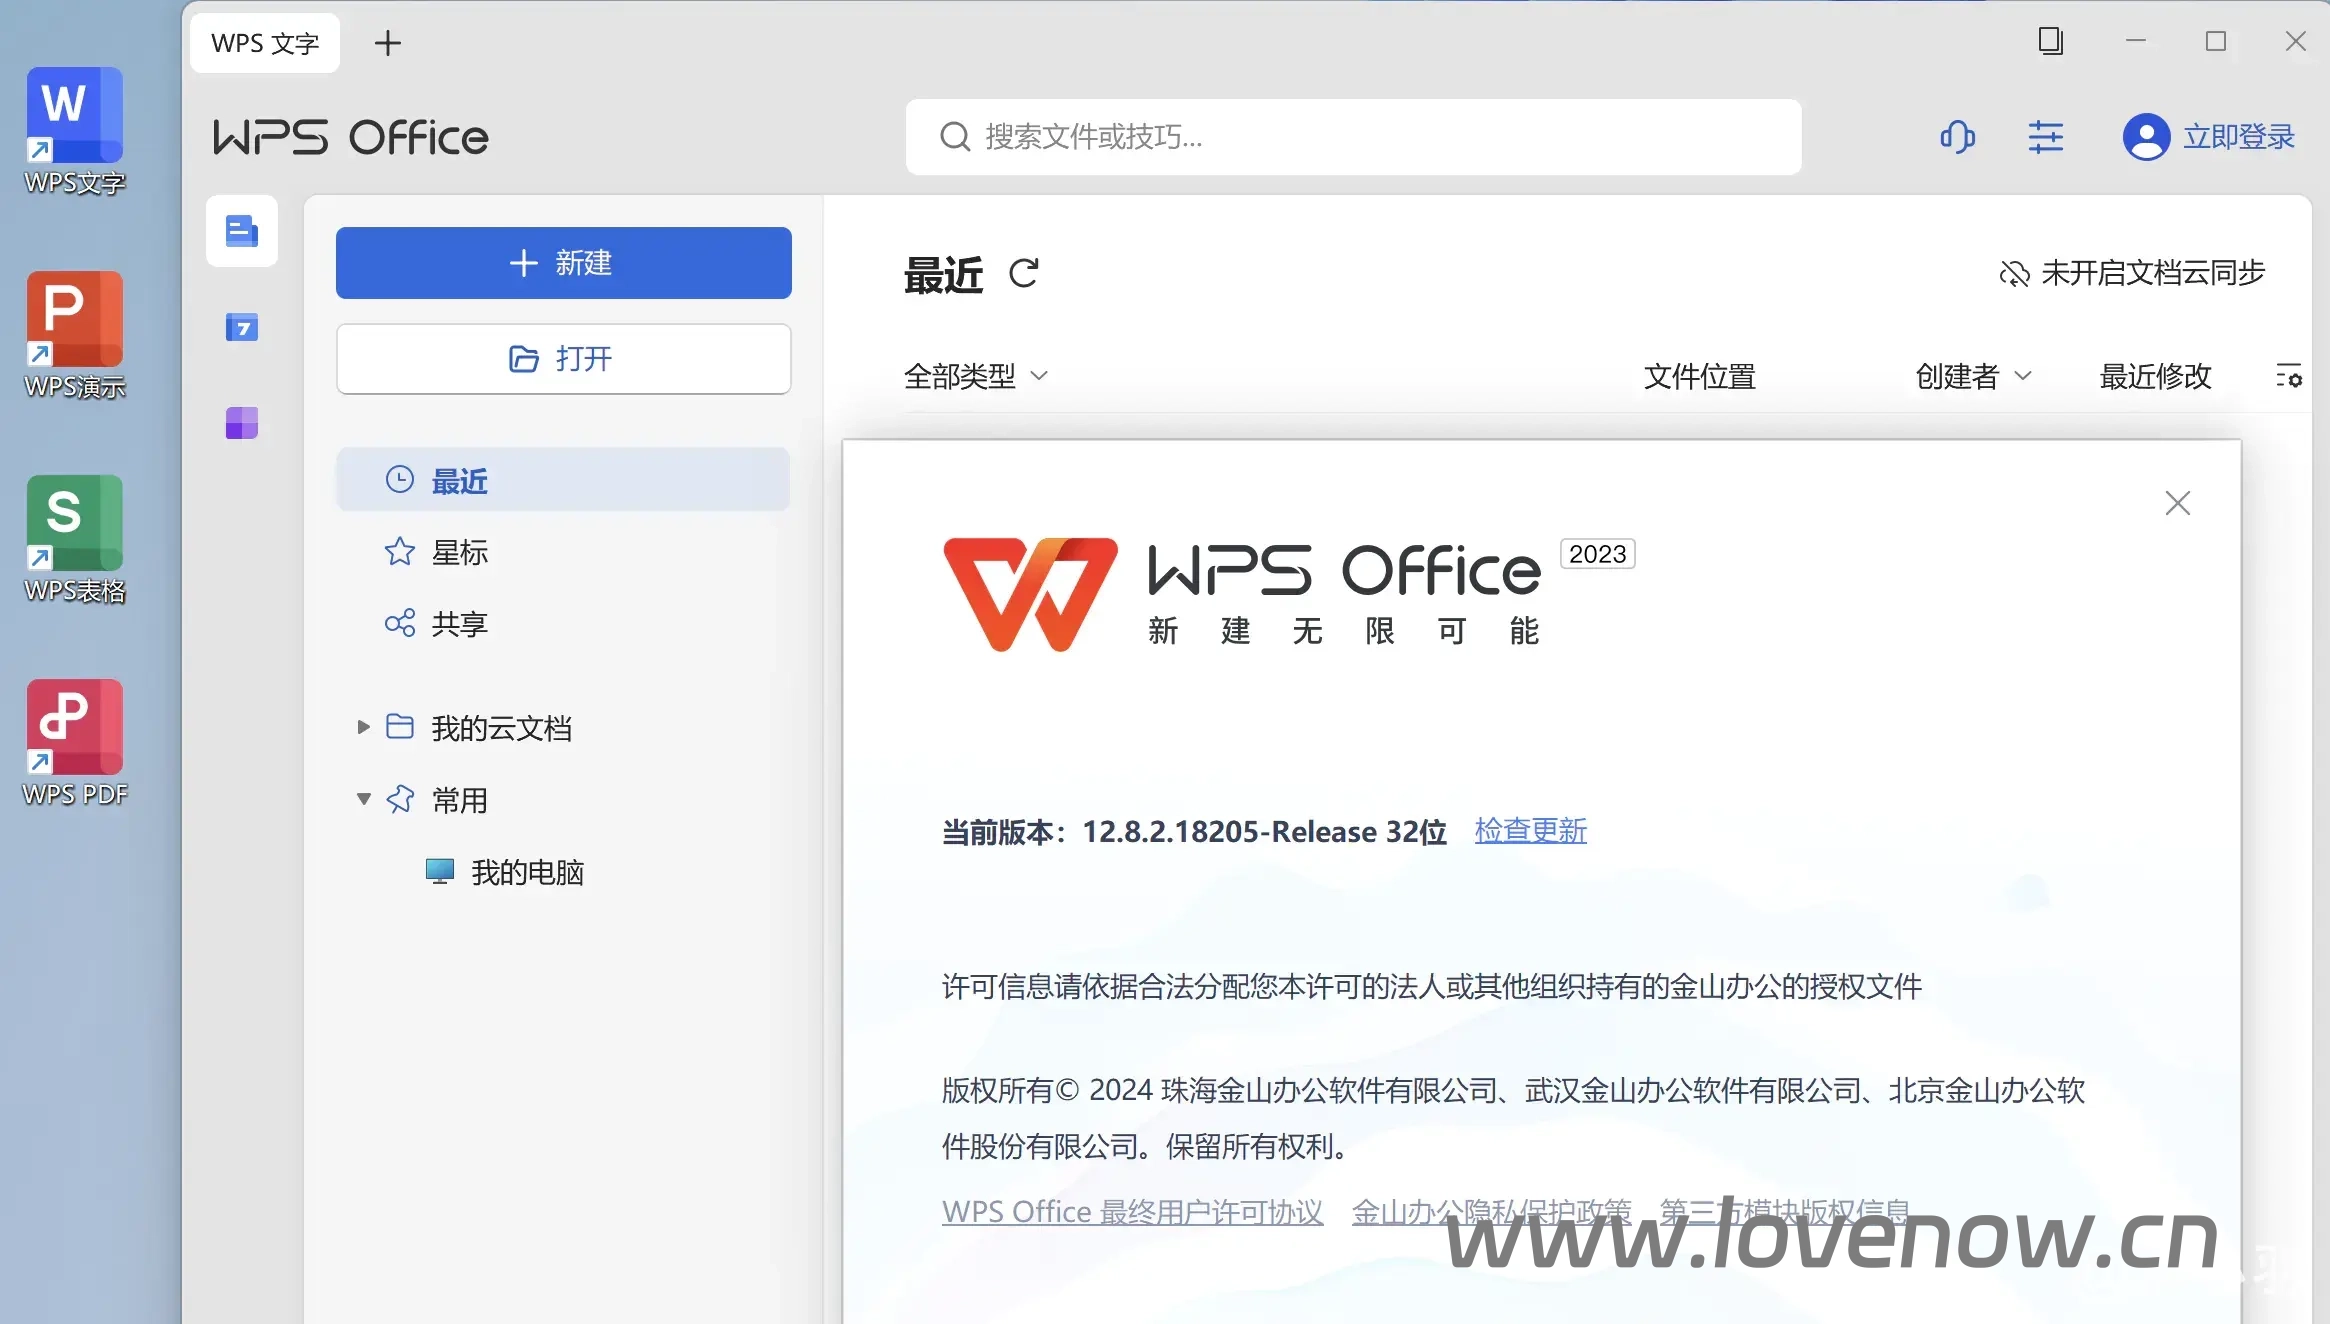Open the Documents panel in the left sidebar
Viewport: 2330px width, 1324px height.
(x=241, y=231)
